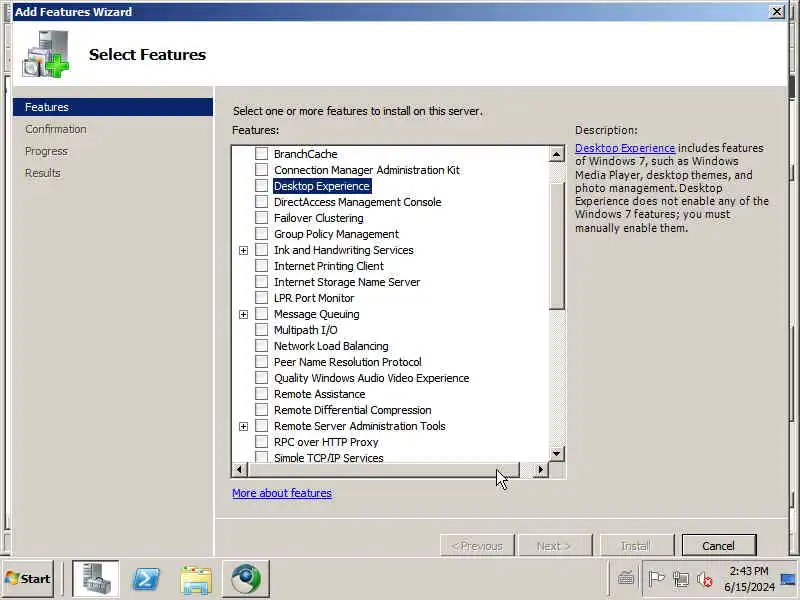The height and width of the screenshot is (600, 800).
Task: Close the Add Features Wizard window
Action: (x=777, y=11)
